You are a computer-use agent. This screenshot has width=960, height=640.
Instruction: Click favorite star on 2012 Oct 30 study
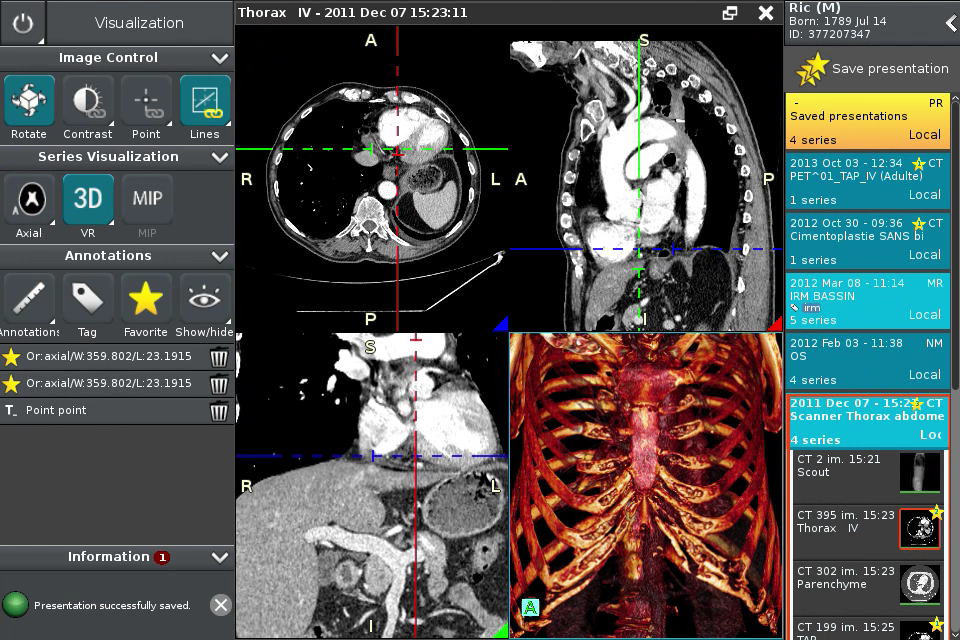point(918,224)
